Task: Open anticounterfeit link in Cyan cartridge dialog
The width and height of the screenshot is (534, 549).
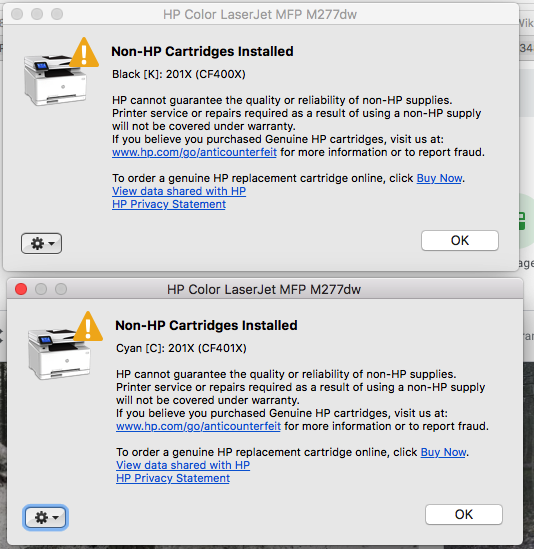Action: (x=199, y=426)
